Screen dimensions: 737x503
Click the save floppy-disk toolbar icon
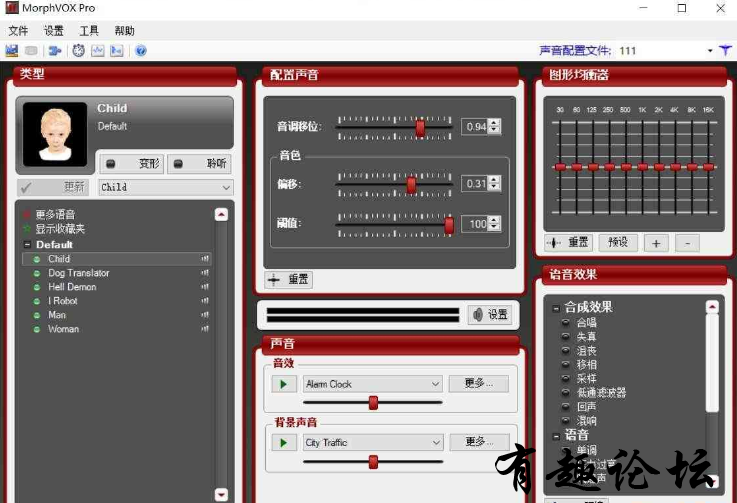[x=12, y=50]
